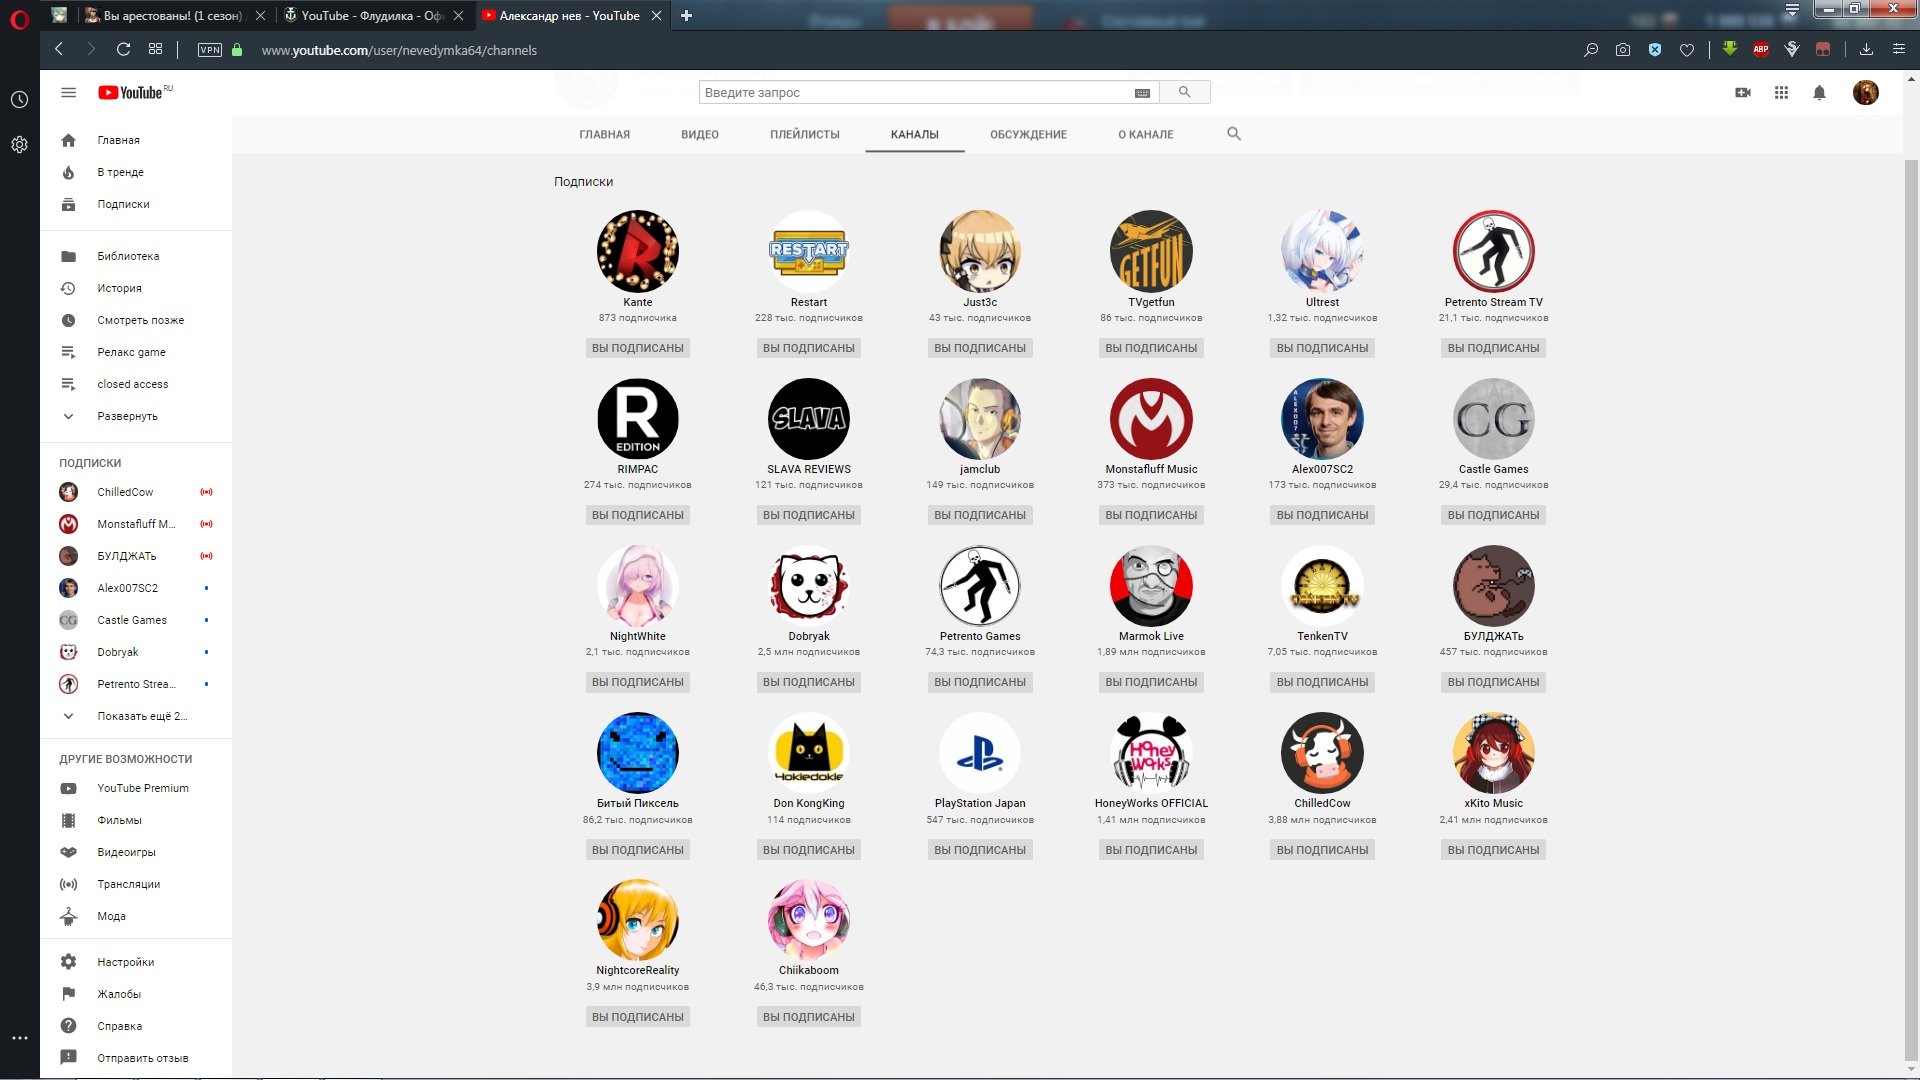Viewport: 1920px width, 1080px height.
Task: Open the on-screen keyboard icon in search
Action: (1142, 93)
